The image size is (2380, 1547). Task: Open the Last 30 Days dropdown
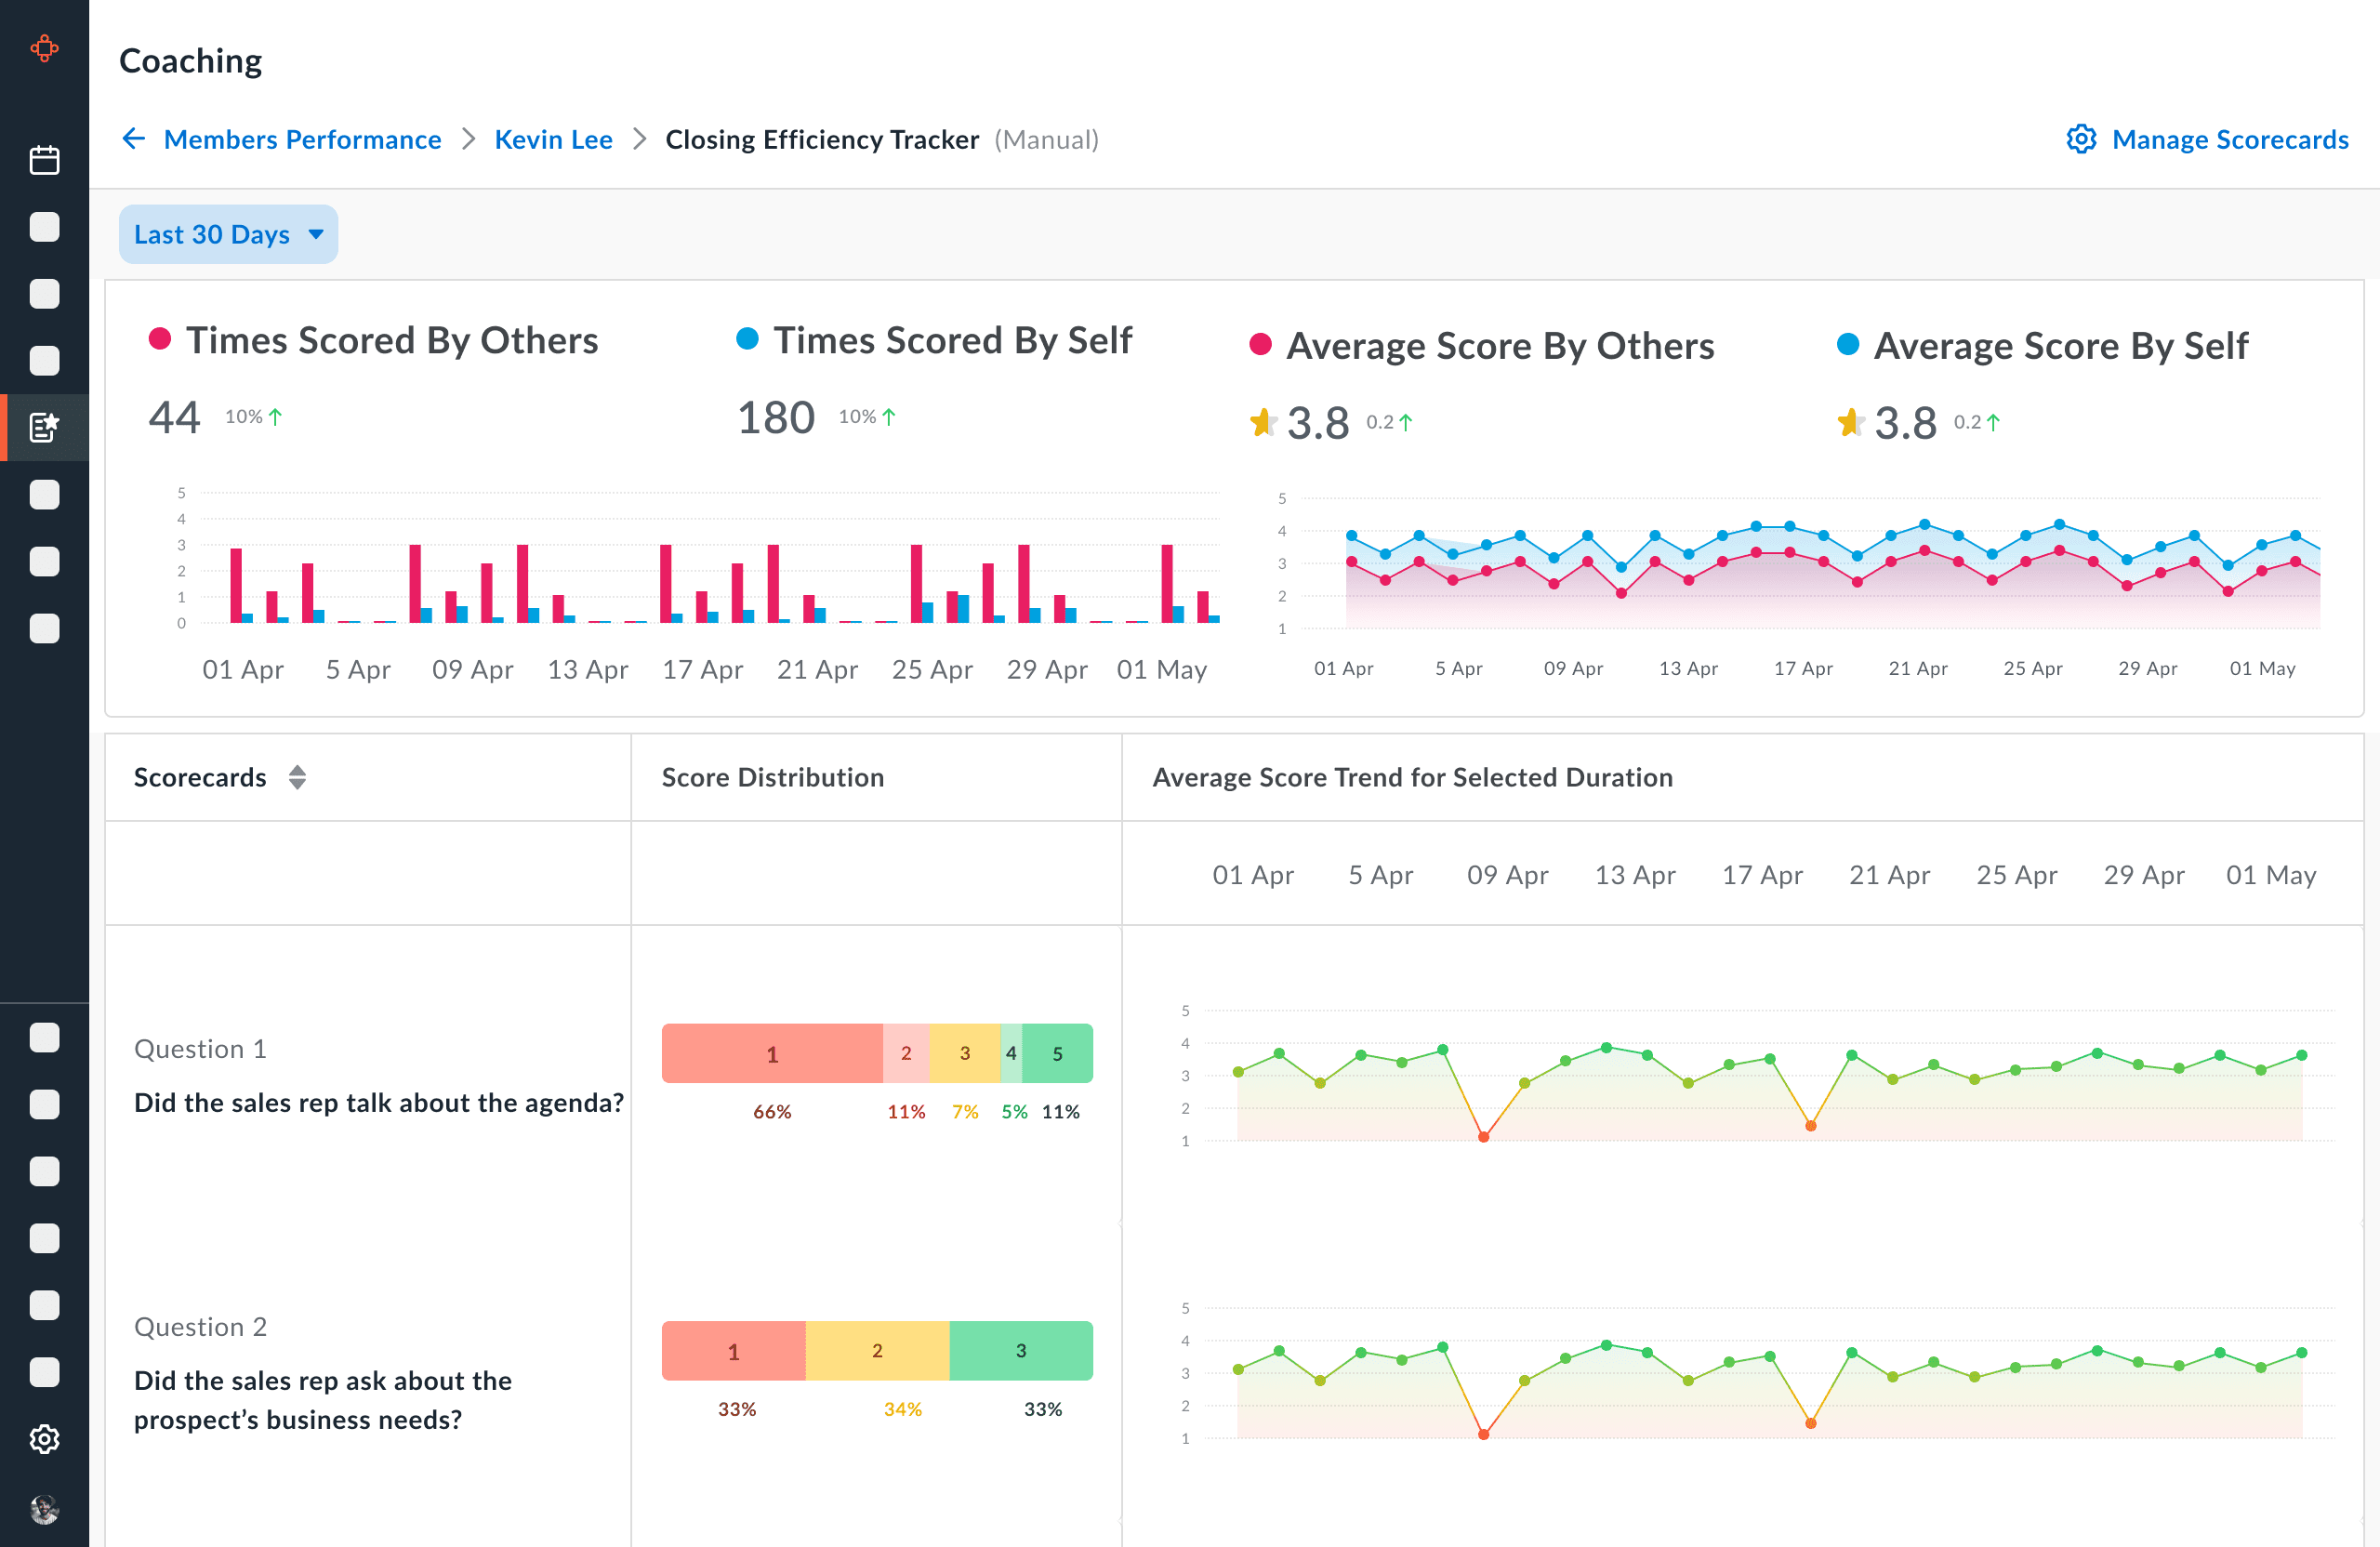click(x=228, y=234)
